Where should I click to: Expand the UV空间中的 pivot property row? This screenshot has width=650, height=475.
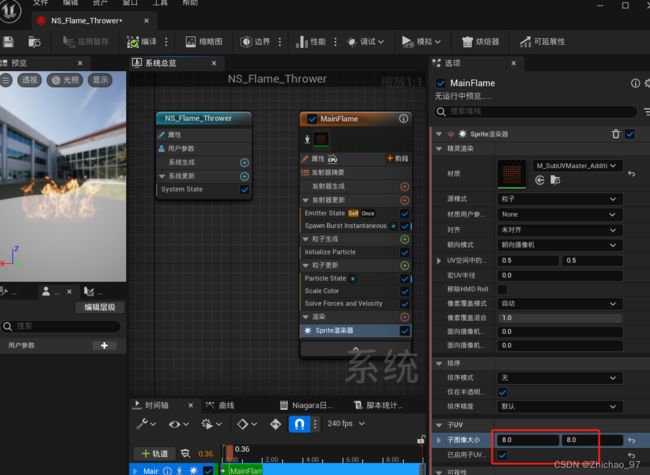pyautogui.click(x=439, y=261)
